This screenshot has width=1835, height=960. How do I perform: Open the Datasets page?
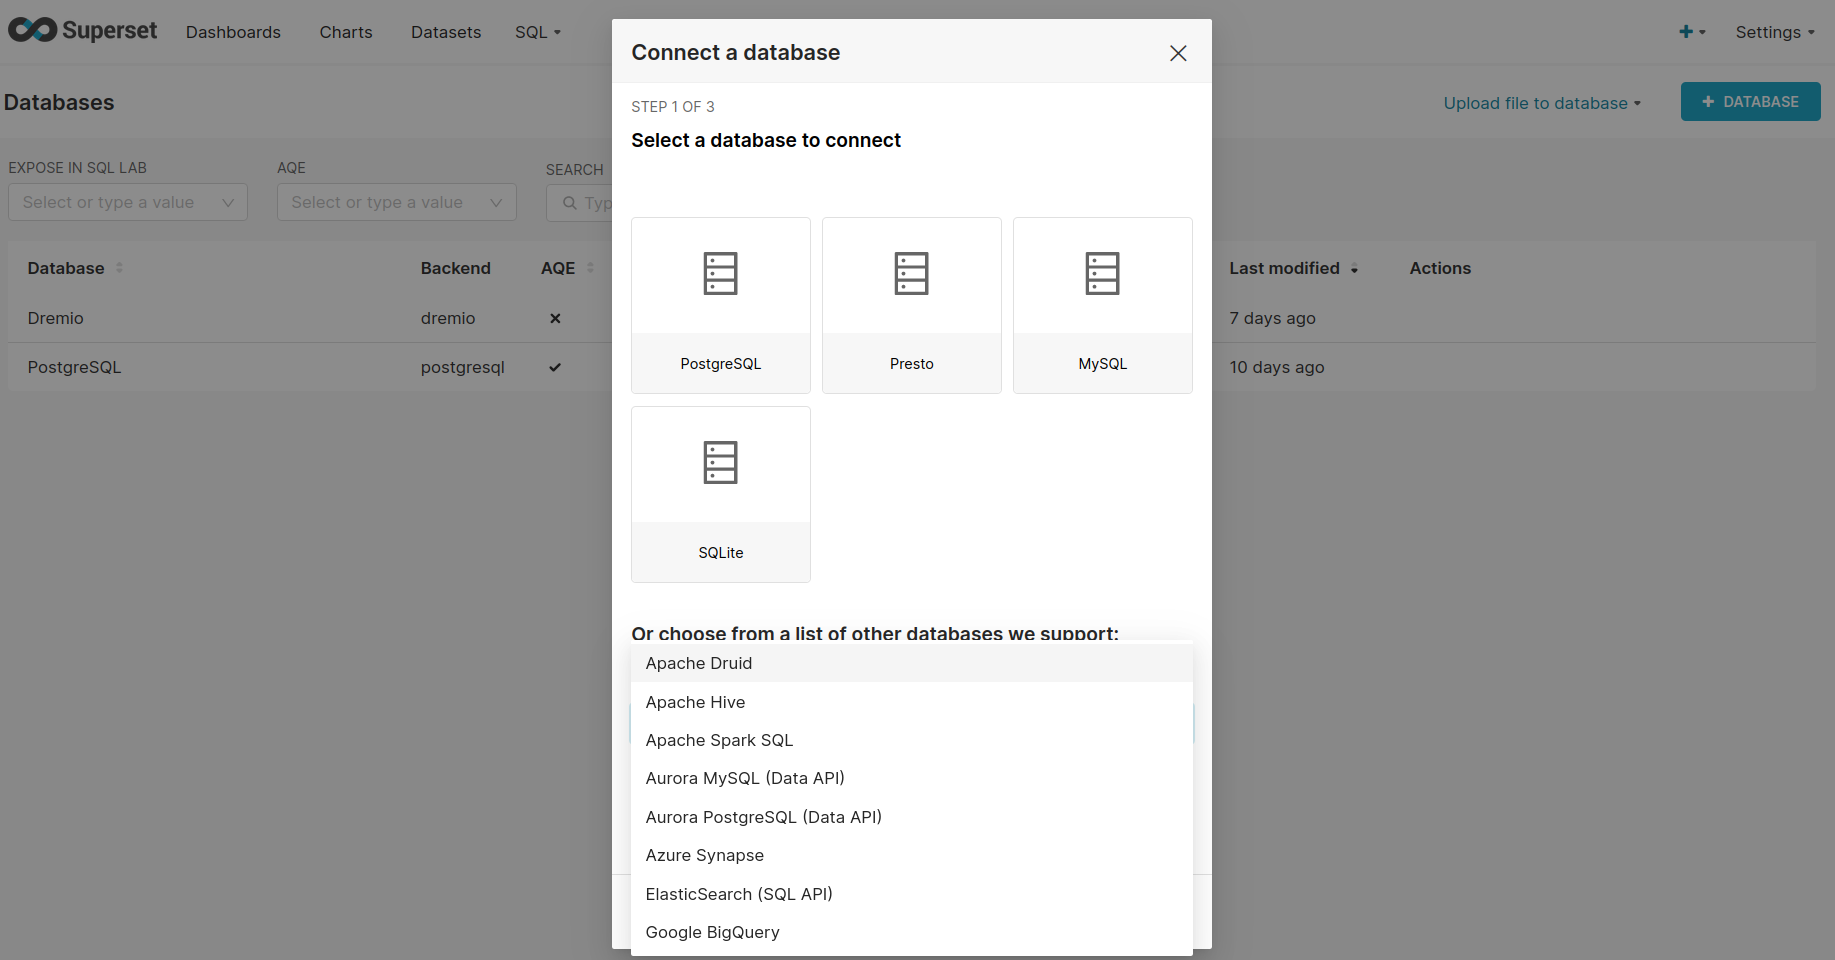click(446, 32)
